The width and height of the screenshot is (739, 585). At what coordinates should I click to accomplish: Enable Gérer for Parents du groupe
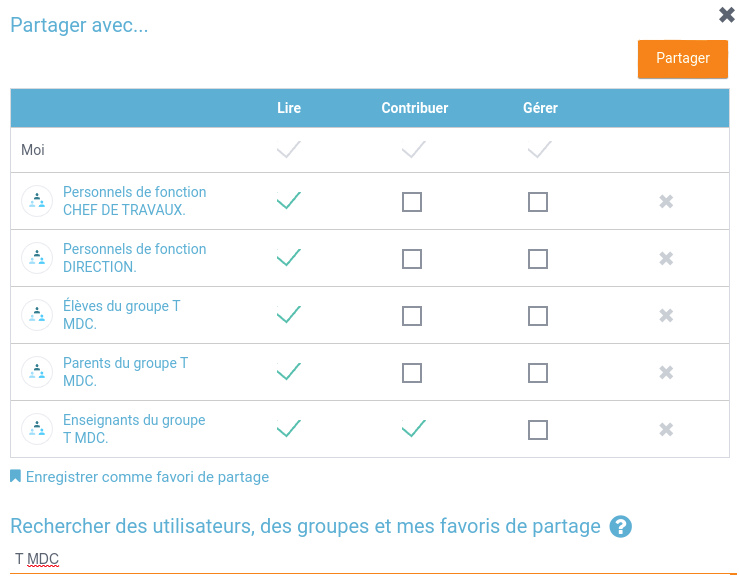[538, 373]
